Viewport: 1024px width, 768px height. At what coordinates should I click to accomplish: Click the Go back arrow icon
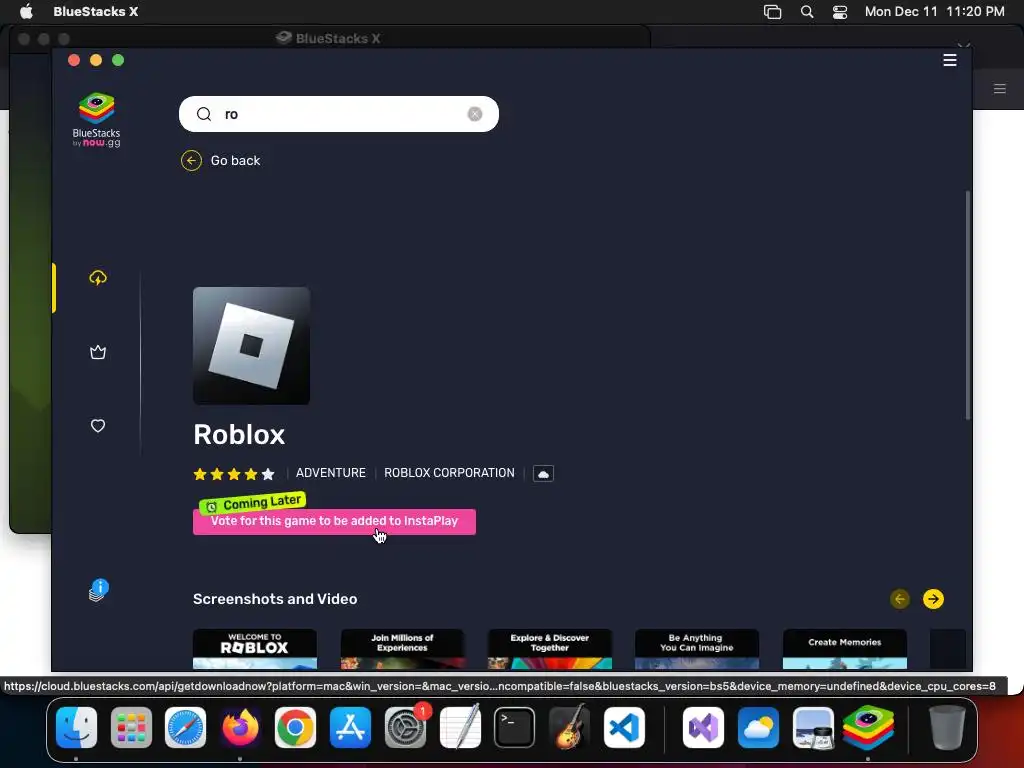[x=191, y=161]
